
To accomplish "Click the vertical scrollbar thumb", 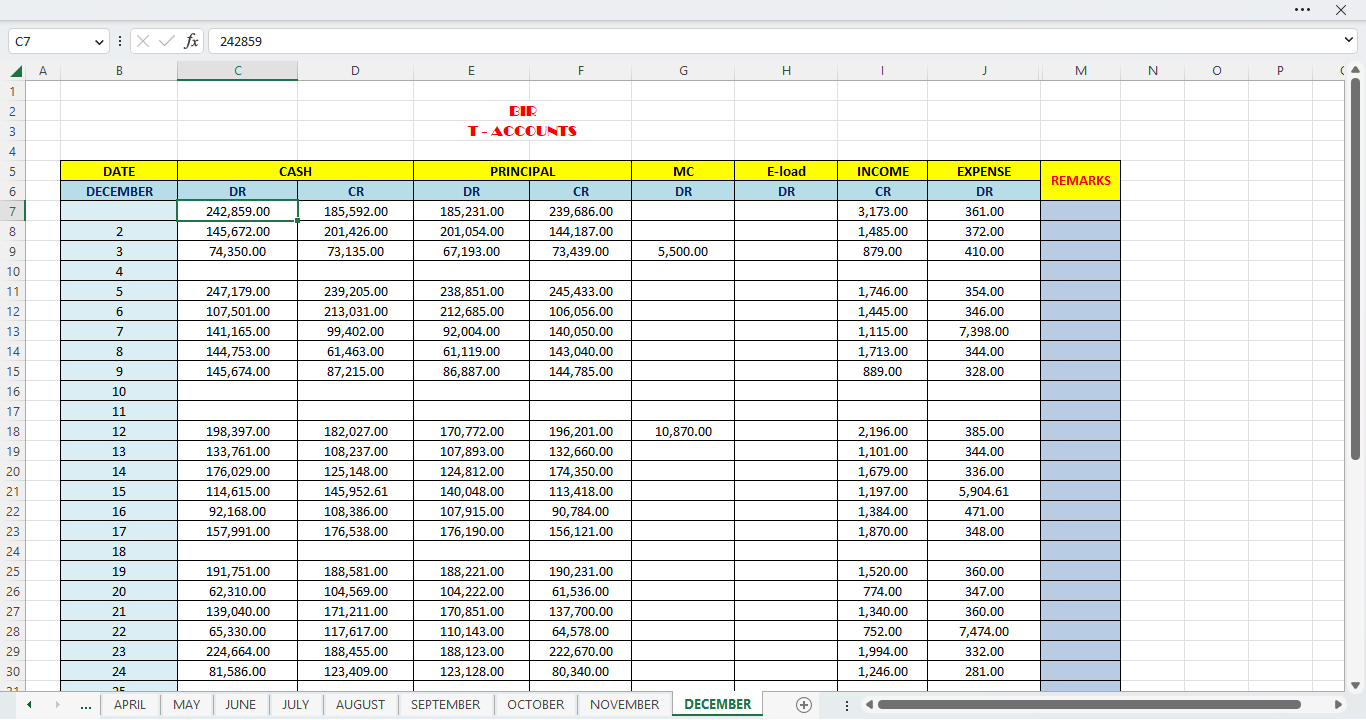I will tap(1356, 270).
